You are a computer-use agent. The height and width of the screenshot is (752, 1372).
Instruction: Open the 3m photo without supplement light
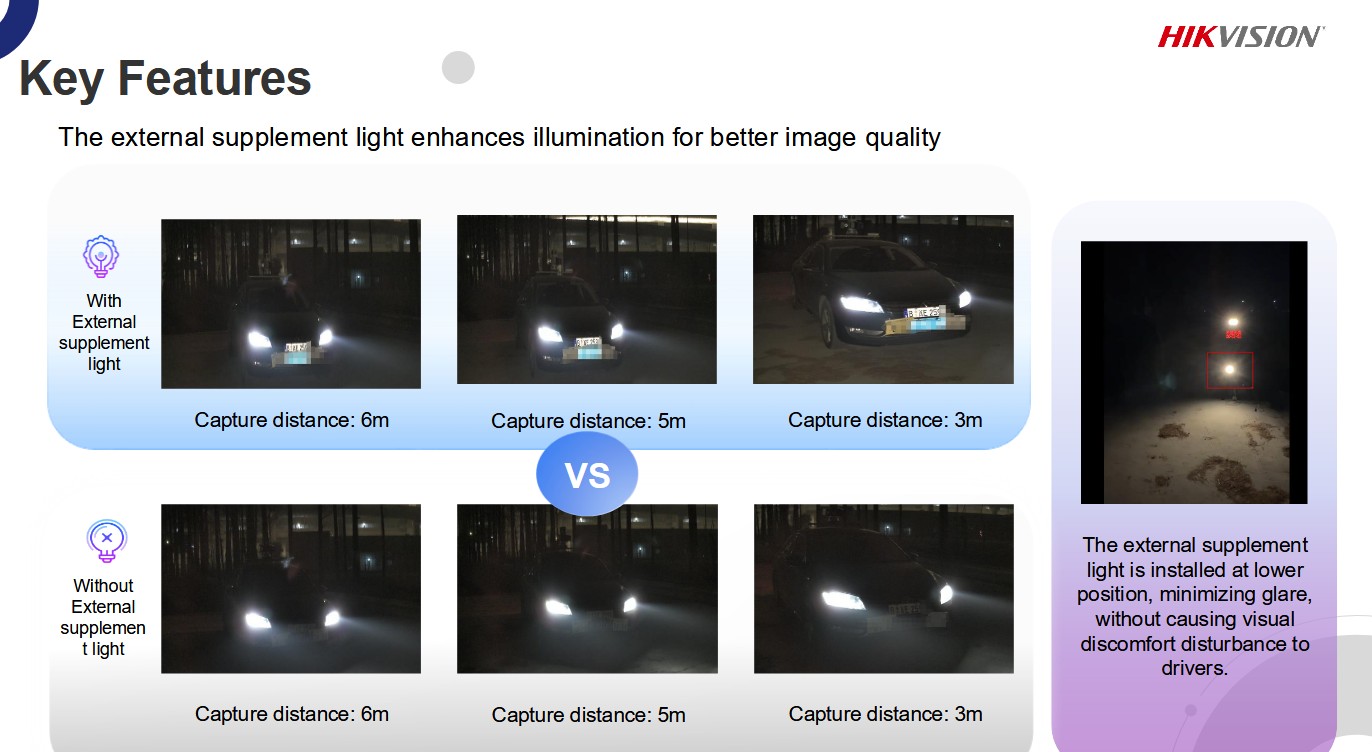coord(883,588)
